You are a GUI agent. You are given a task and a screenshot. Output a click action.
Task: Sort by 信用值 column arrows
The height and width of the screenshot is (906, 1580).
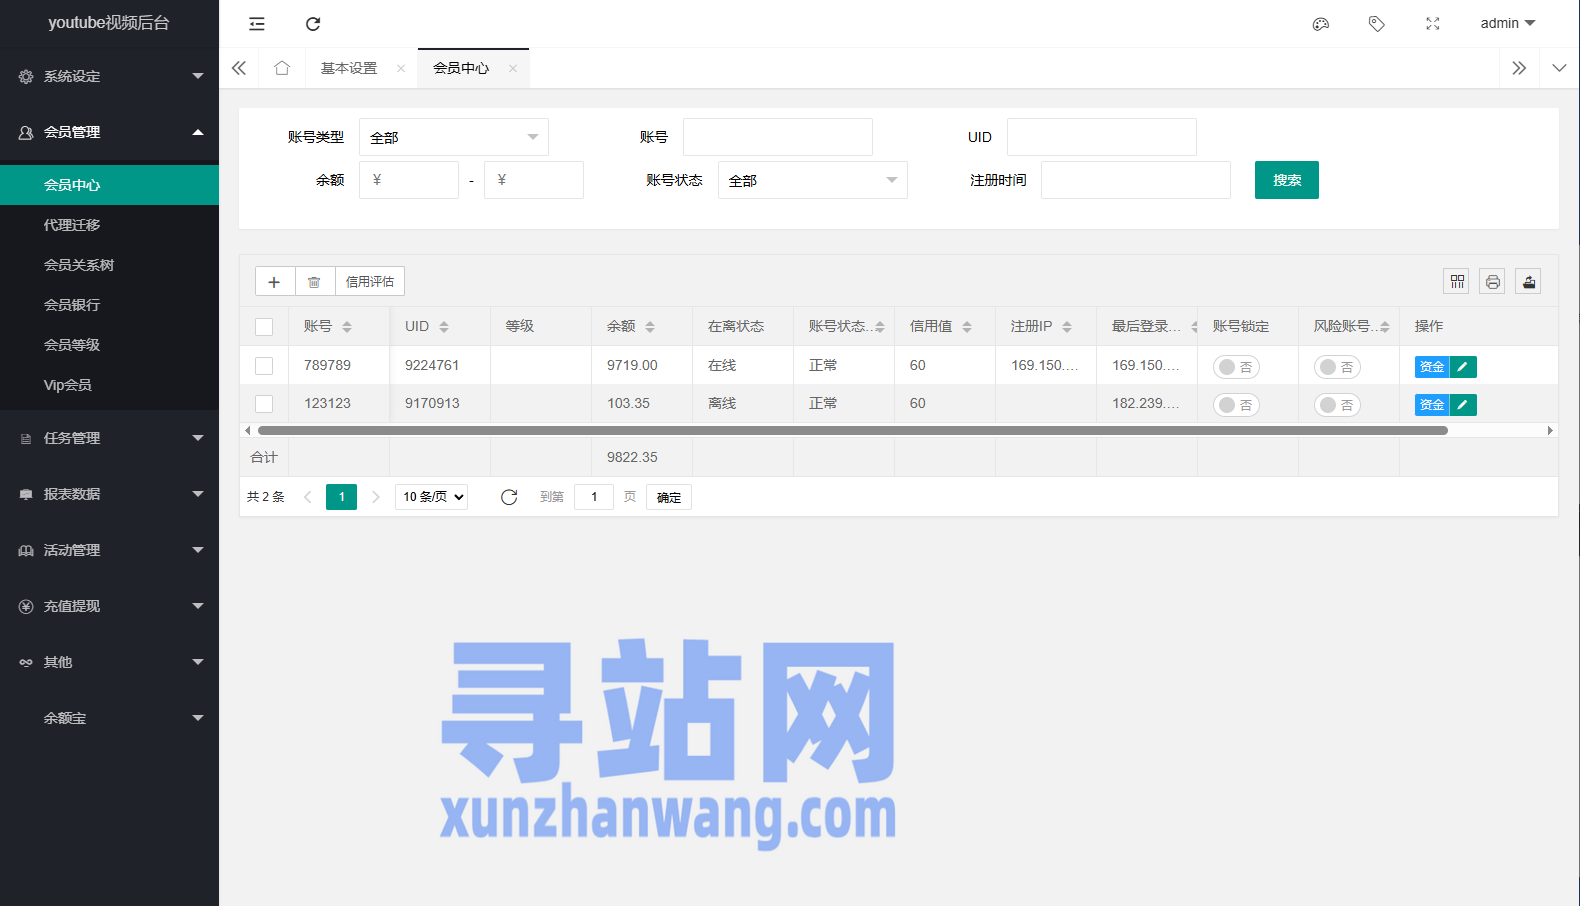click(967, 327)
